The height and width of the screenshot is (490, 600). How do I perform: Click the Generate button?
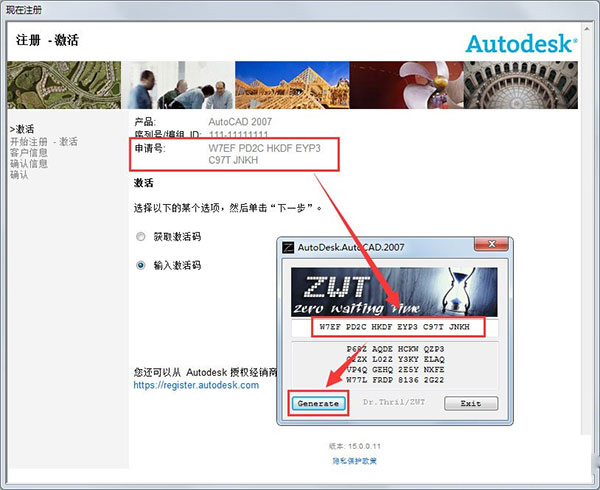[318, 404]
